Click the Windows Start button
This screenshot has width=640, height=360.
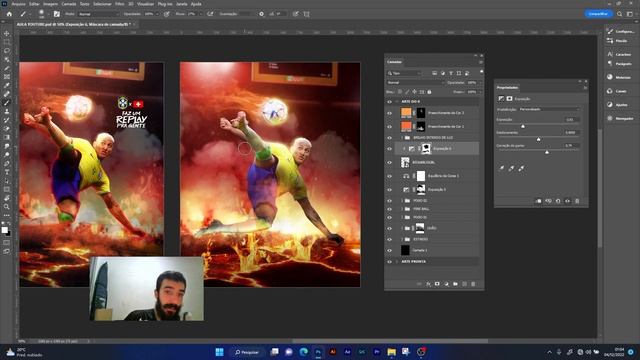[219, 352]
